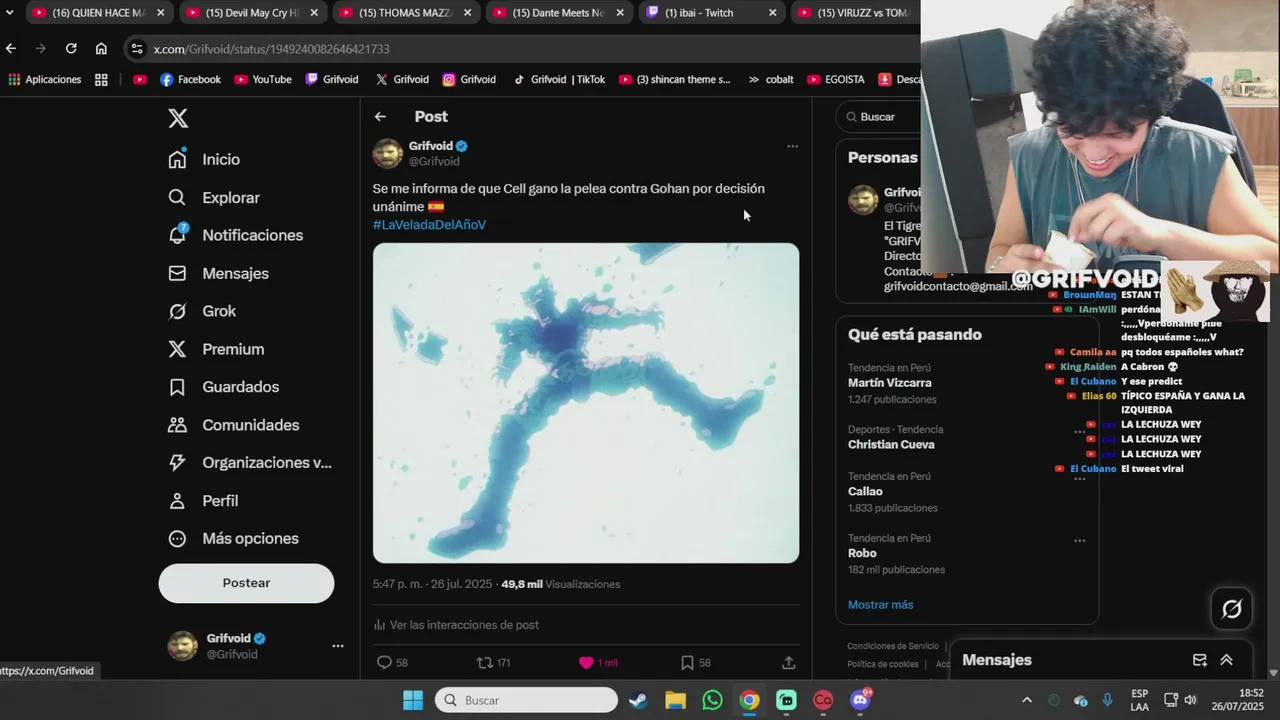The width and height of the screenshot is (1280, 720).
Task: Toggle bookmark icon with 58
Action: tap(687, 662)
